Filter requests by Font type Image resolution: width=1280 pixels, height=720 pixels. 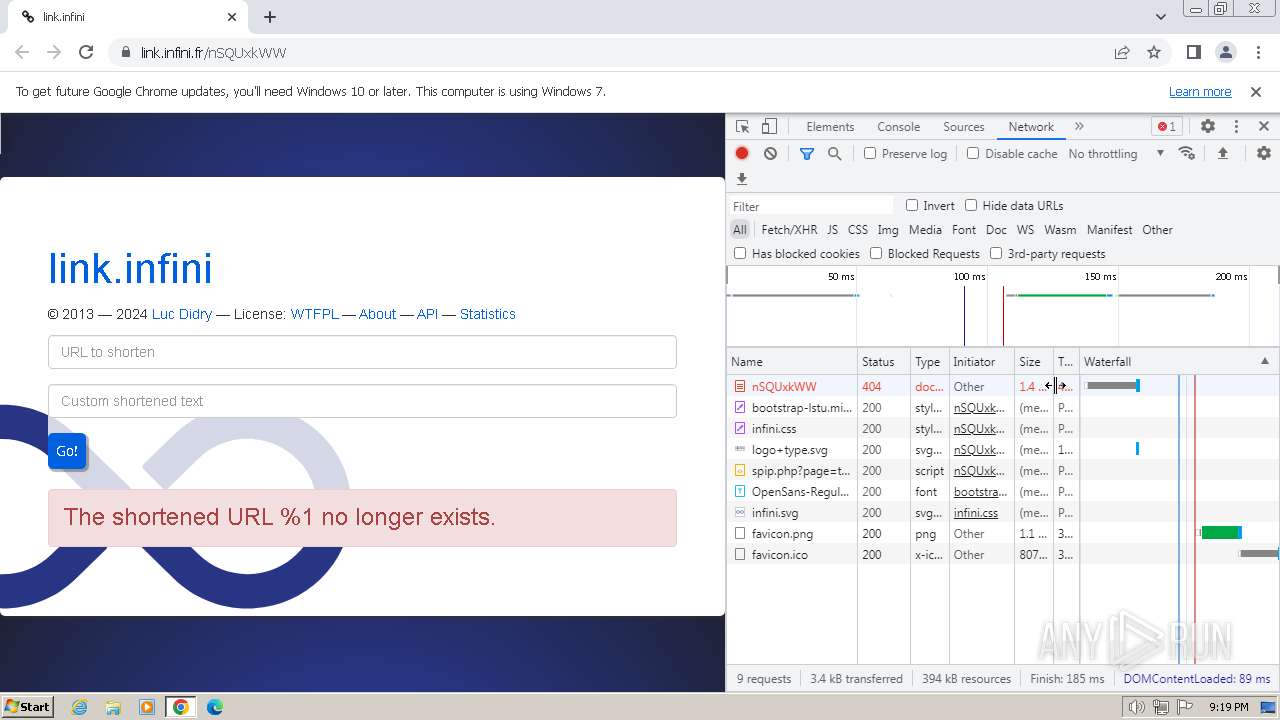point(964,229)
